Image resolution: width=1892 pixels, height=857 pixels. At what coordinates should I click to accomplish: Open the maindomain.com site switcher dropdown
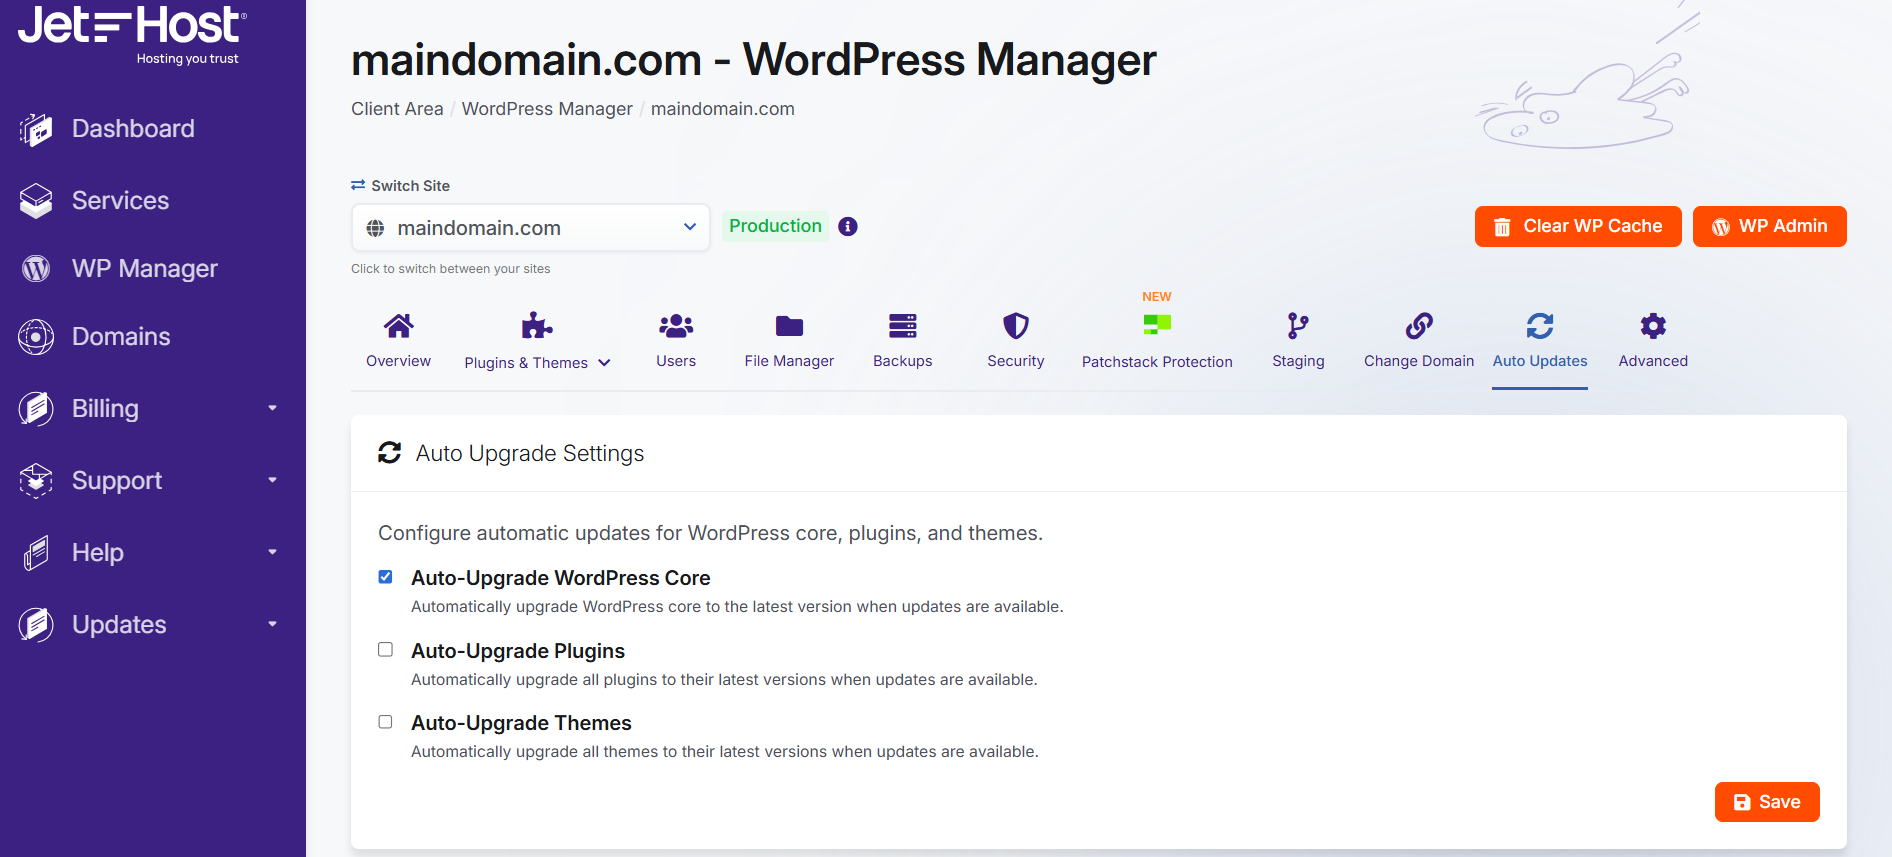(x=531, y=228)
